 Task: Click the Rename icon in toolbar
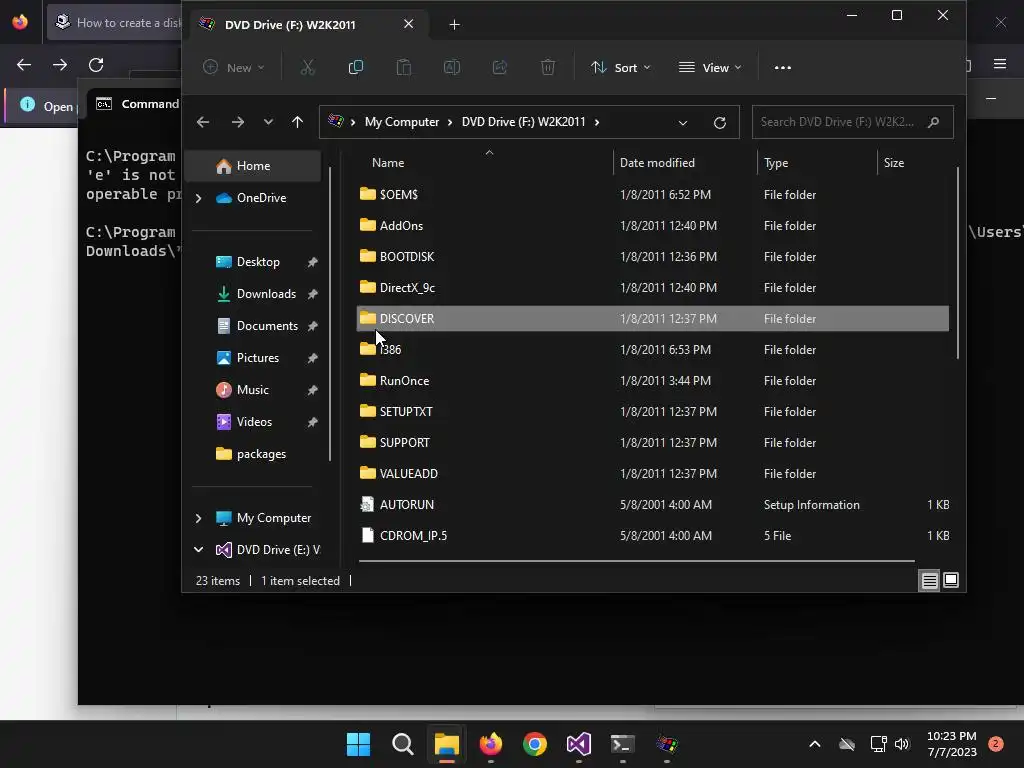(x=452, y=67)
